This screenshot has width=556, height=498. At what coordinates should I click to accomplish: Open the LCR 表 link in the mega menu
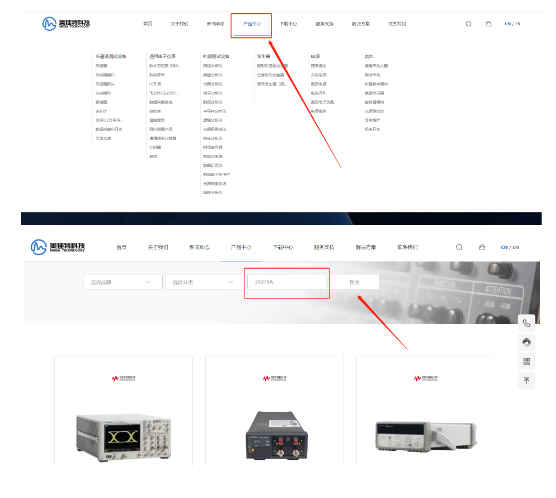(x=155, y=84)
